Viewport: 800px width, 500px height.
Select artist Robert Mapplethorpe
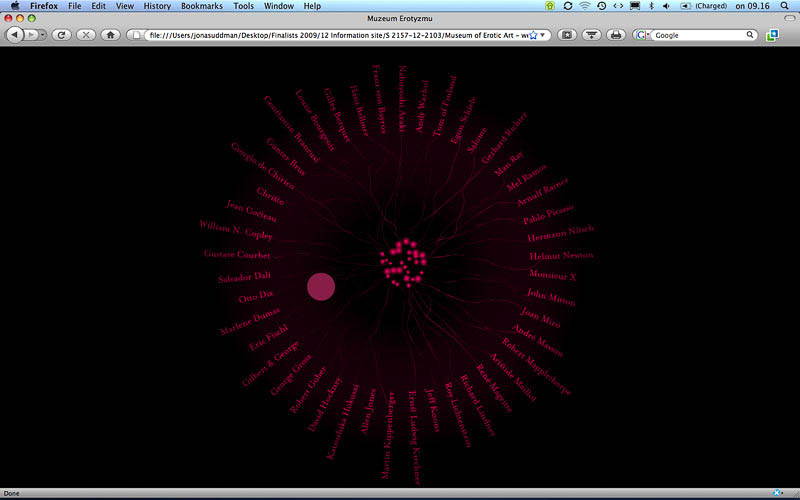[x=536, y=366]
